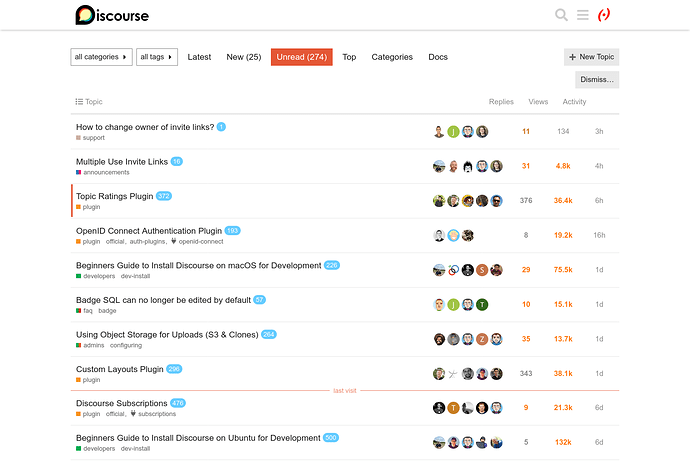Sort topics by Activity column header

(x=574, y=102)
